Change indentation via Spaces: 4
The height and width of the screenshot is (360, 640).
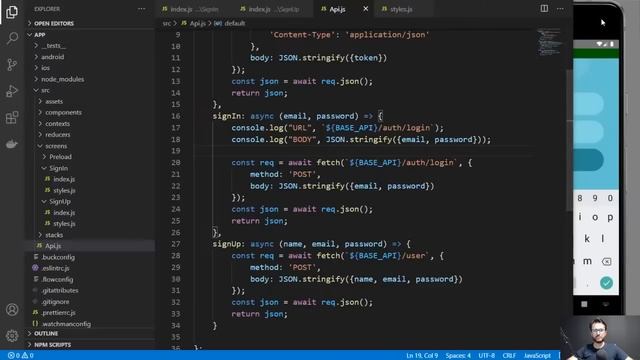click(x=458, y=356)
